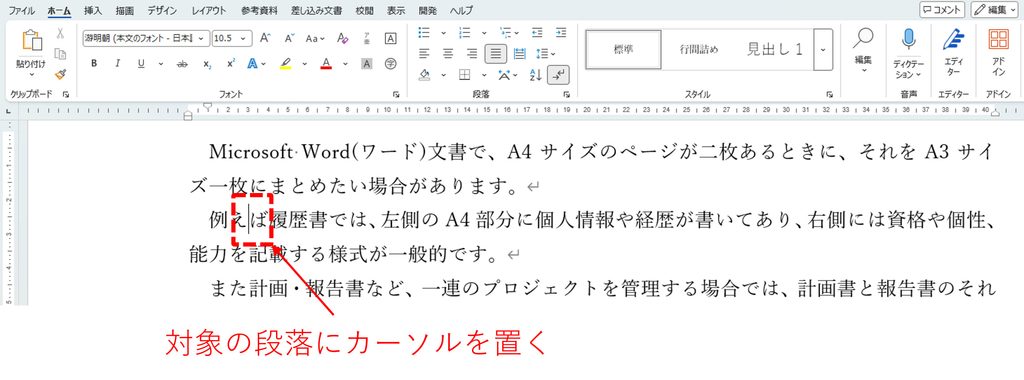The image size is (1024, 380).
Task: Apply red font color
Action: pyautogui.click(x=327, y=63)
